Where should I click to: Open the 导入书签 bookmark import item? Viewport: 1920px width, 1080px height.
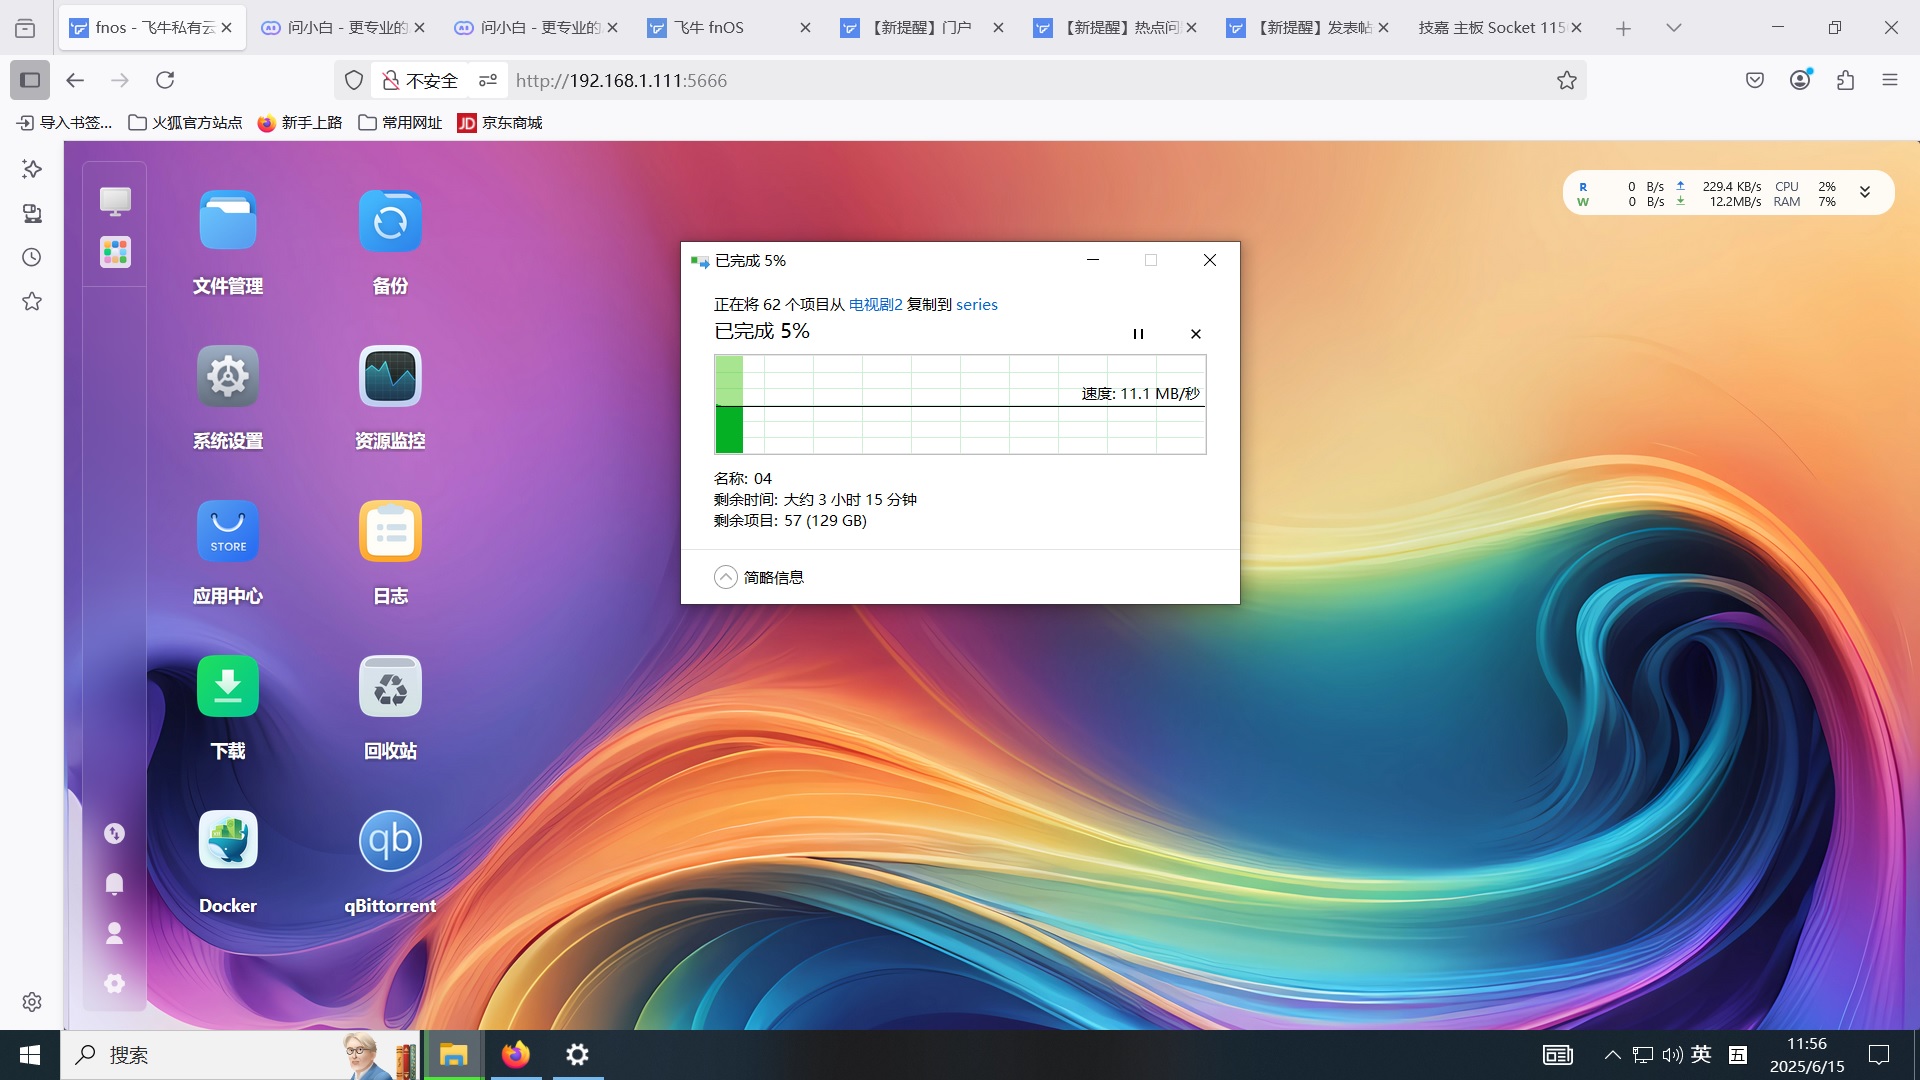coord(65,122)
